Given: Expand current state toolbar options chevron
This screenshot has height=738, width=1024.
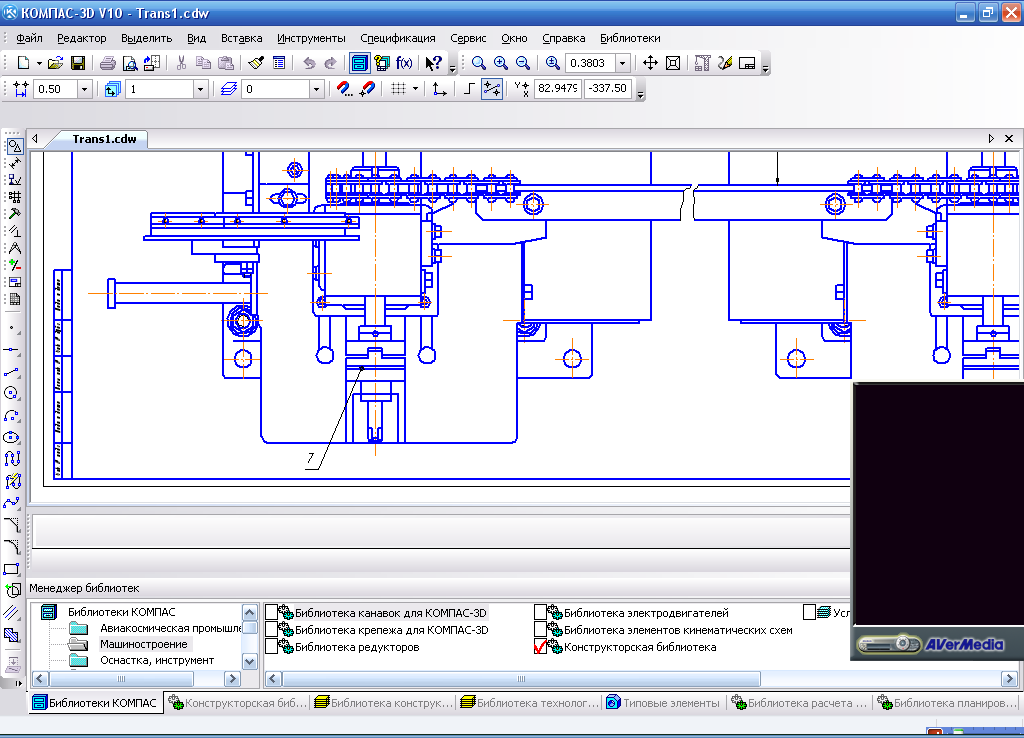Looking at the screenshot, I should coord(641,93).
